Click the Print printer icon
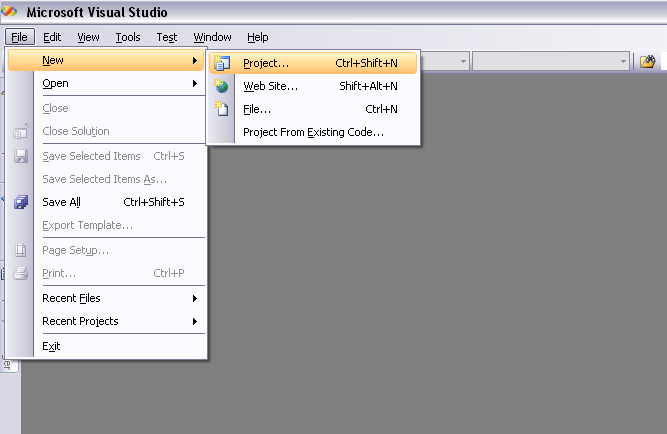667x434 pixels. [20, 273]
